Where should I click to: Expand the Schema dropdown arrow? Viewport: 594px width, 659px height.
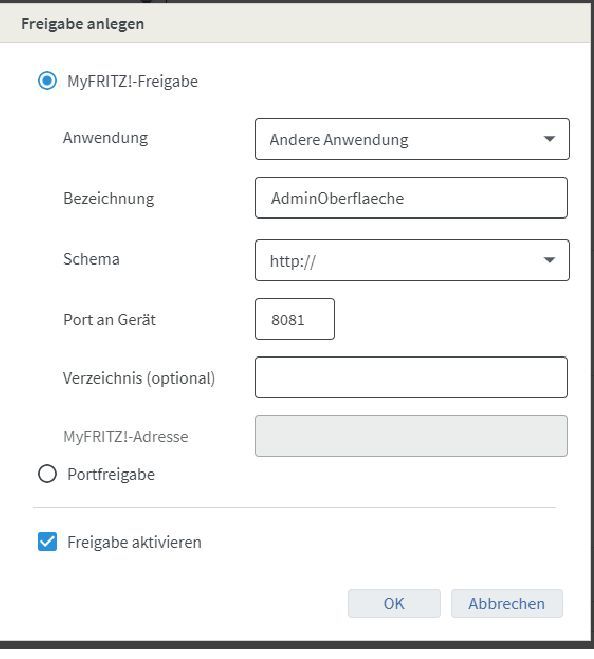click(x=549, y=260)
